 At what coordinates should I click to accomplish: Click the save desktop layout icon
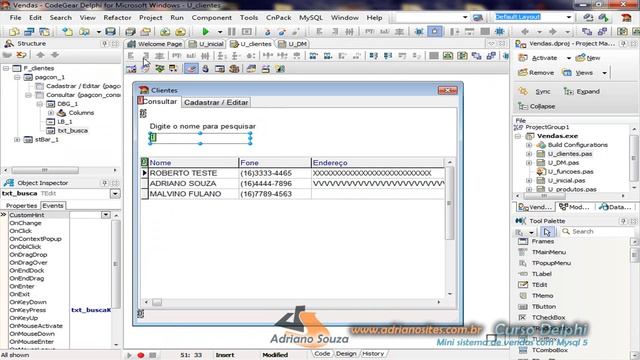[588, 17]
